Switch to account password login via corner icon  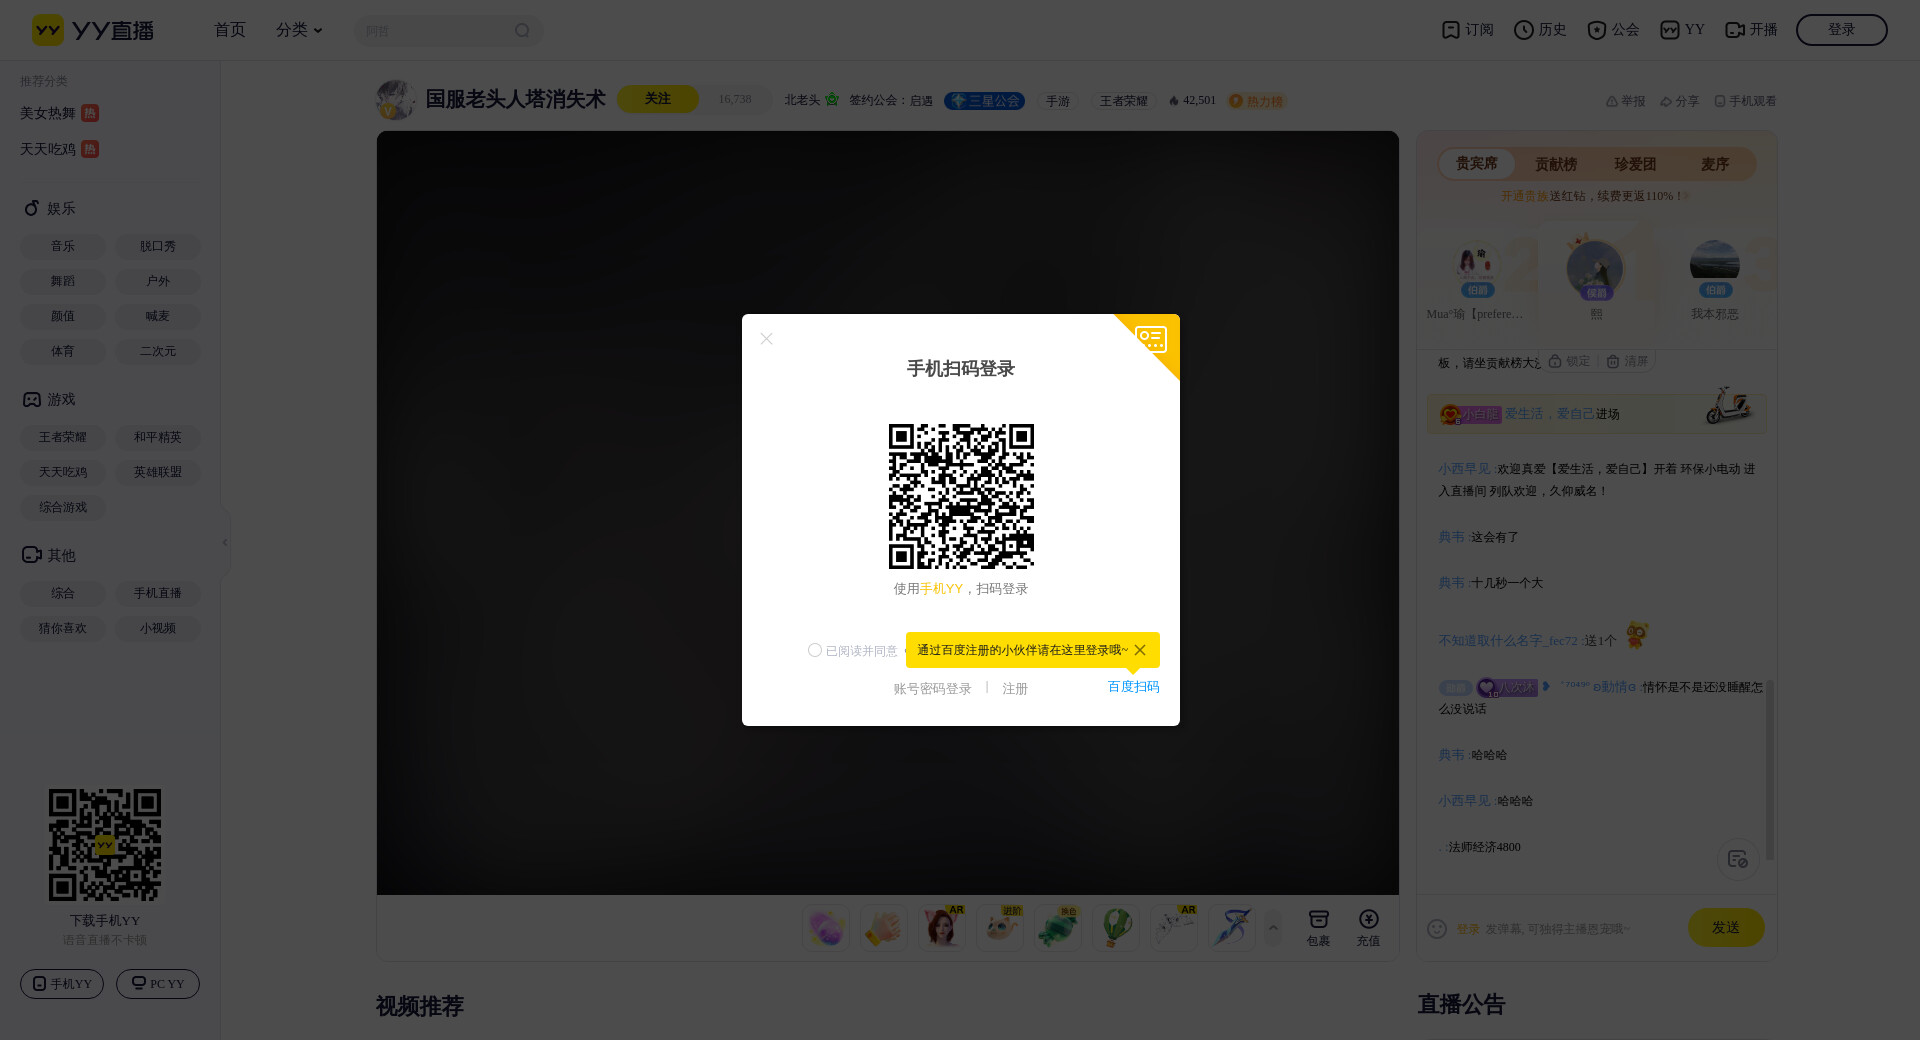[x=1153, y=340]
